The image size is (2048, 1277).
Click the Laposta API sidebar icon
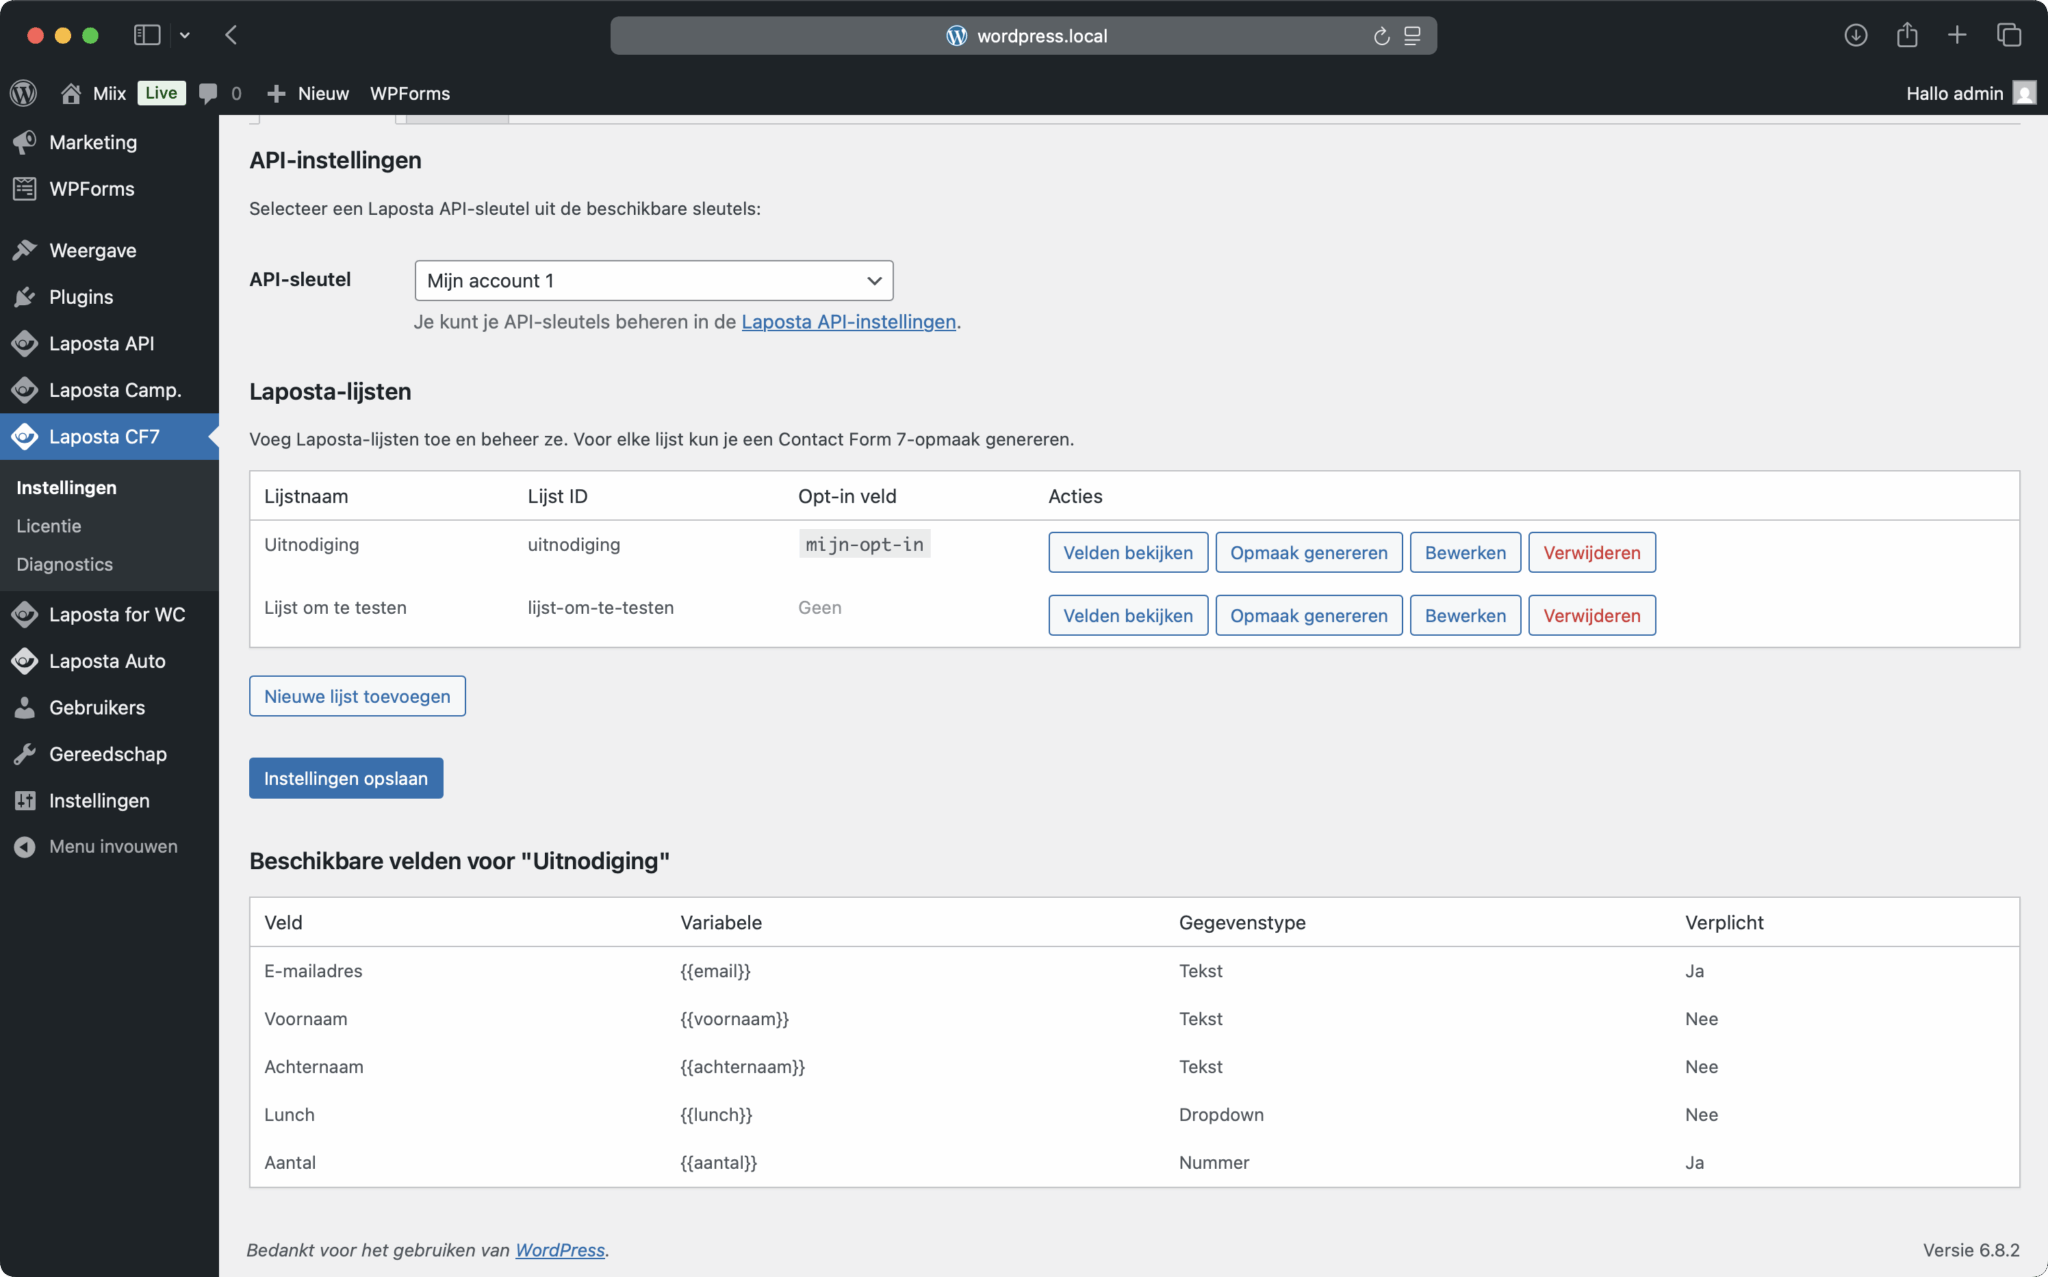coord(25,343)
